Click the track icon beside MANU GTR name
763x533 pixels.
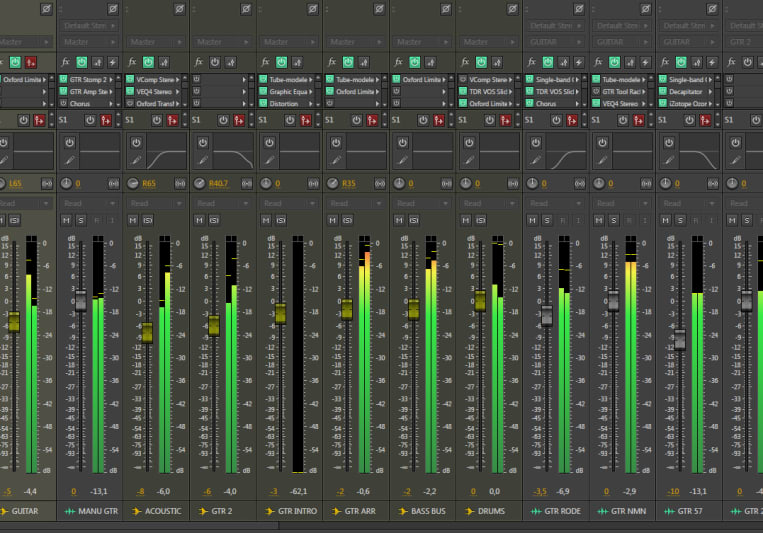[70, 511]
